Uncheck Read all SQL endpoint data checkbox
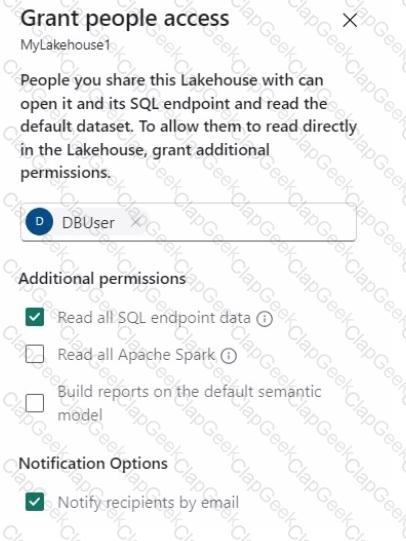This screenshot has width=406, height=541. pyautogui.click(x=34, y=317)
